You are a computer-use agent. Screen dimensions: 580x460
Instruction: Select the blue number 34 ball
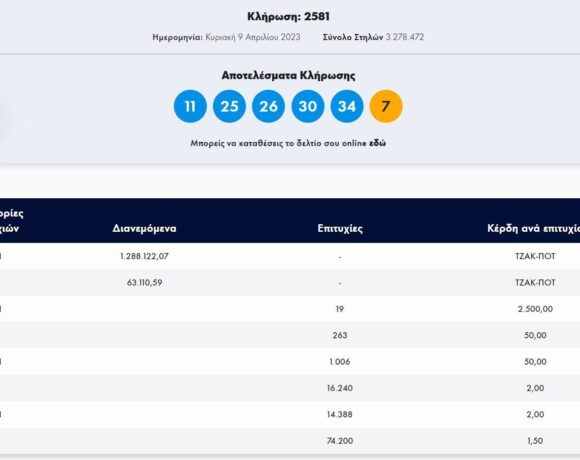point(347,106)
